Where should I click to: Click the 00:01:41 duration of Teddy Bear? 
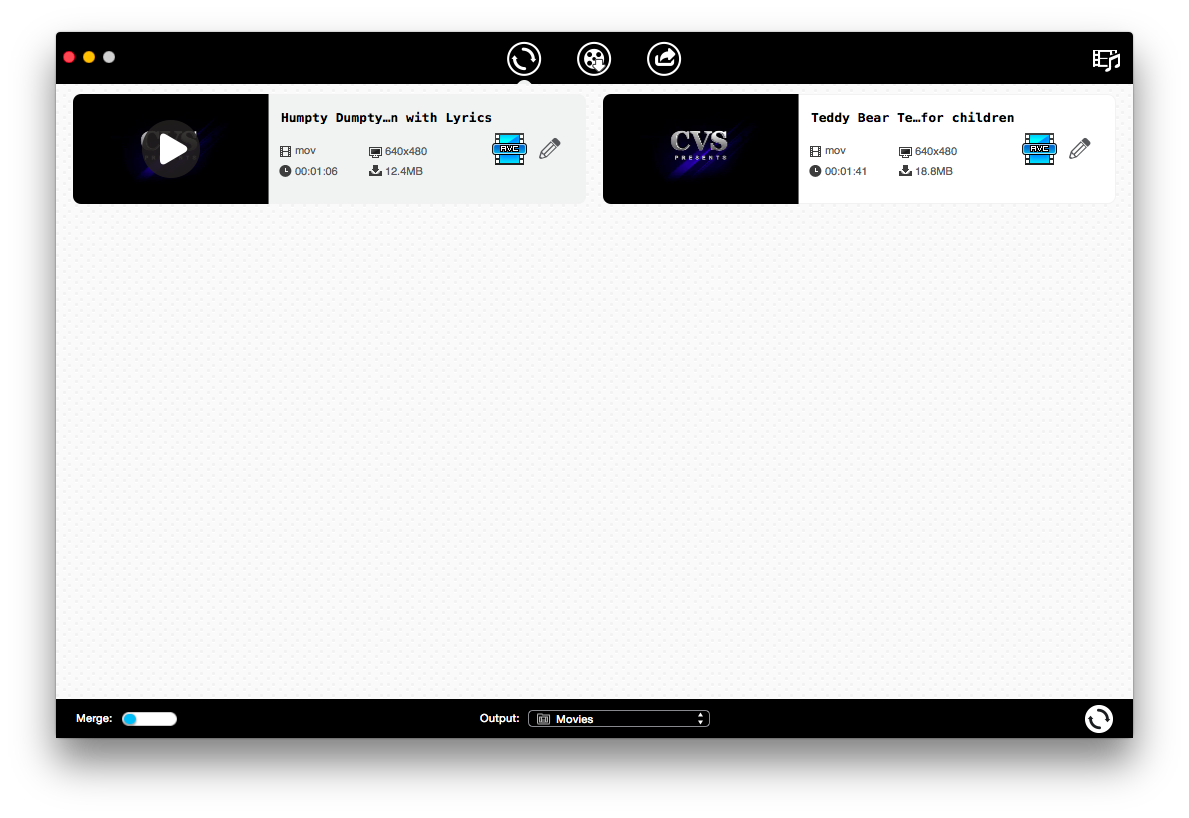click(845, 171)
